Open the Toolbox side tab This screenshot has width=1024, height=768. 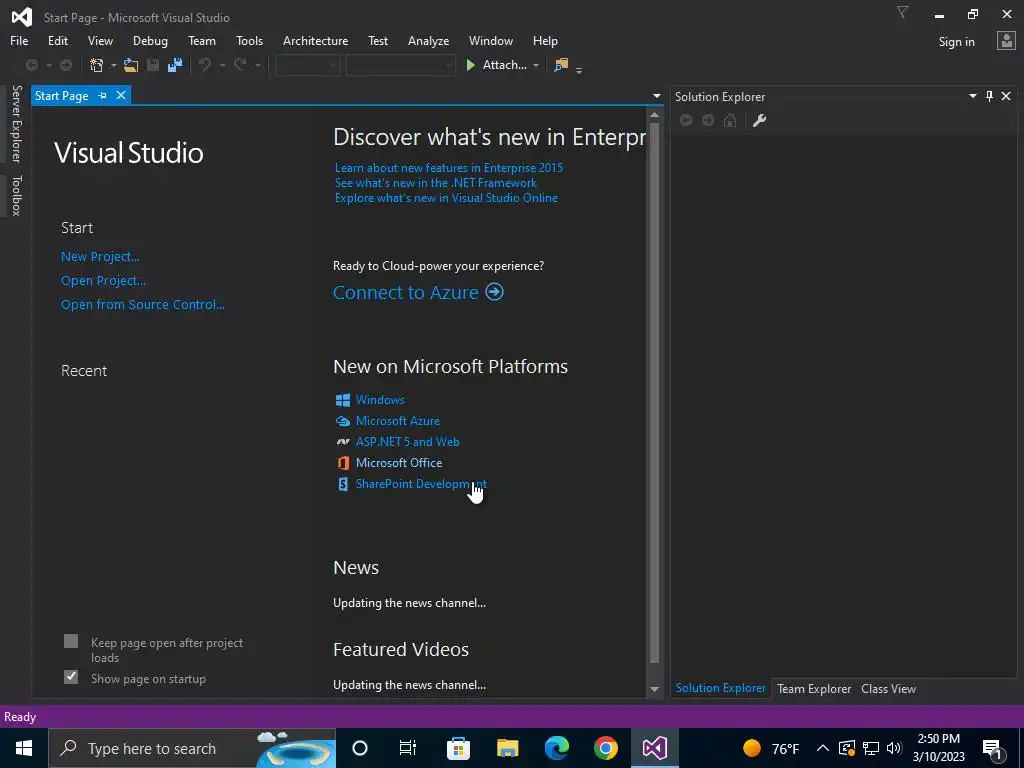tap(17, 195)
